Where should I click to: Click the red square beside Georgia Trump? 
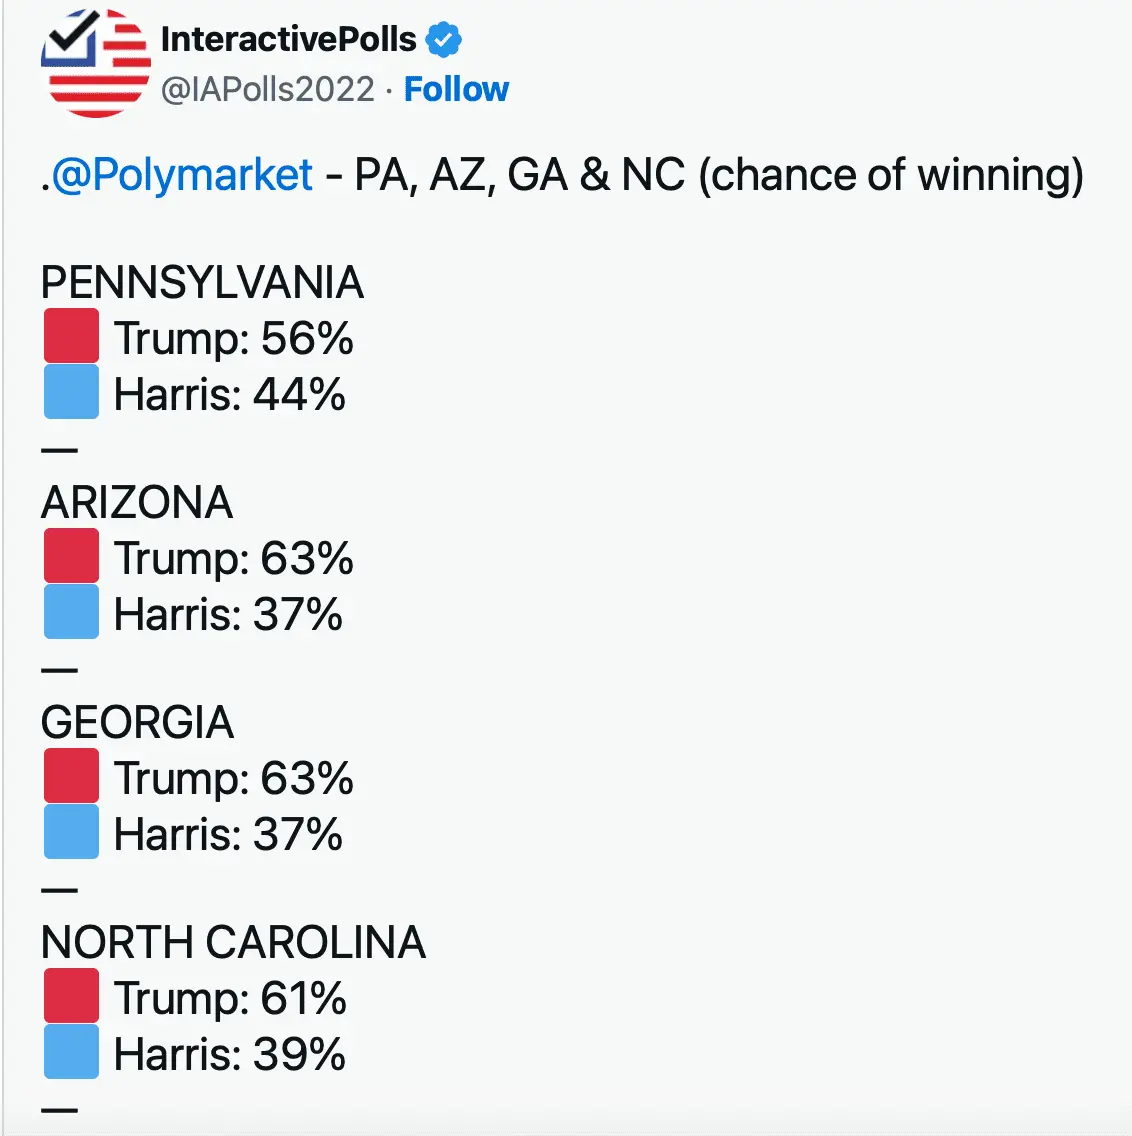point(71,776)
